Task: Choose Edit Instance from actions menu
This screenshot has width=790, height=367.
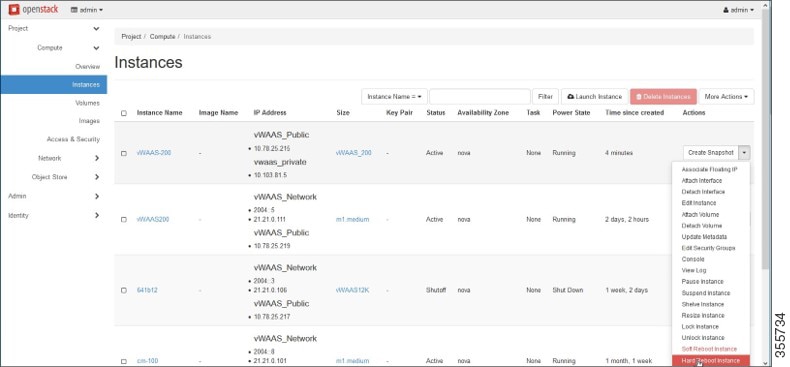Action: (698, 203)
